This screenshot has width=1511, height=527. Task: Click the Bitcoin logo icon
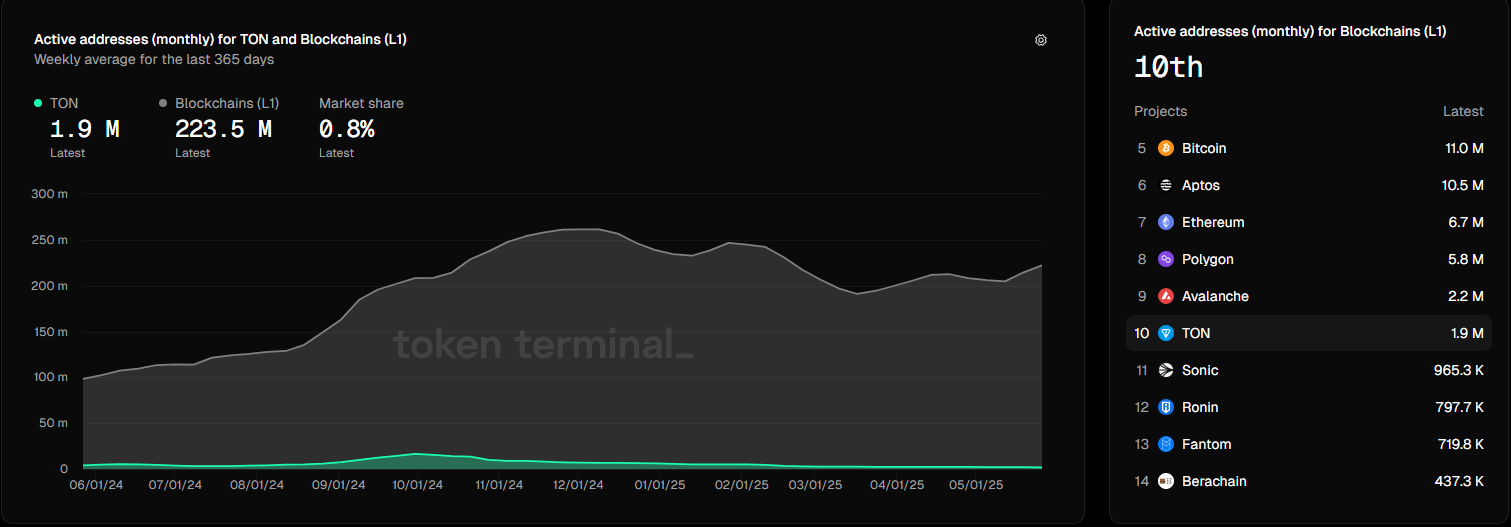(1165, 148)
